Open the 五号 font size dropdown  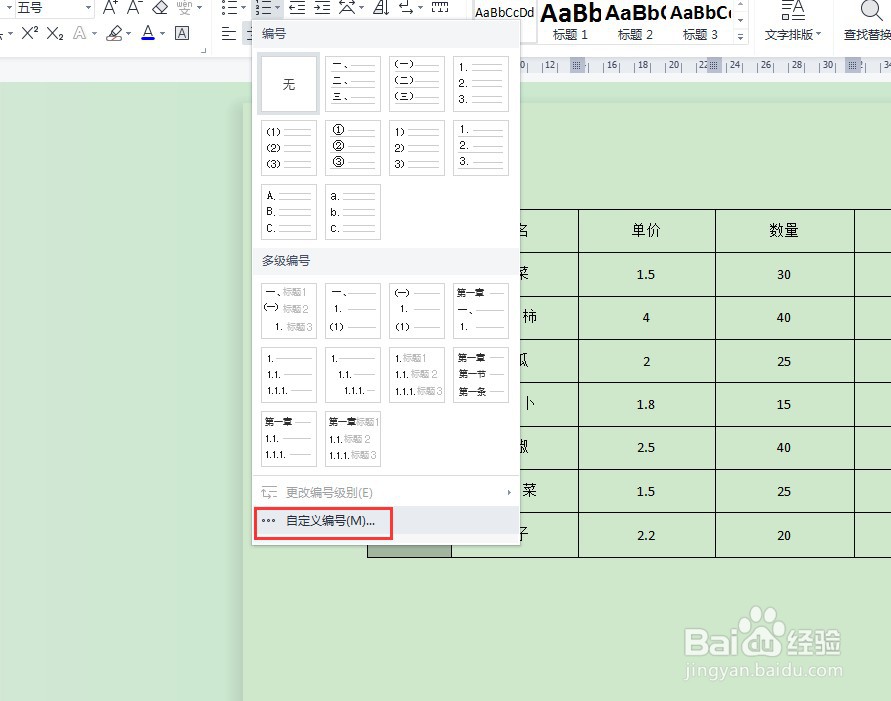tap(88, 7)
